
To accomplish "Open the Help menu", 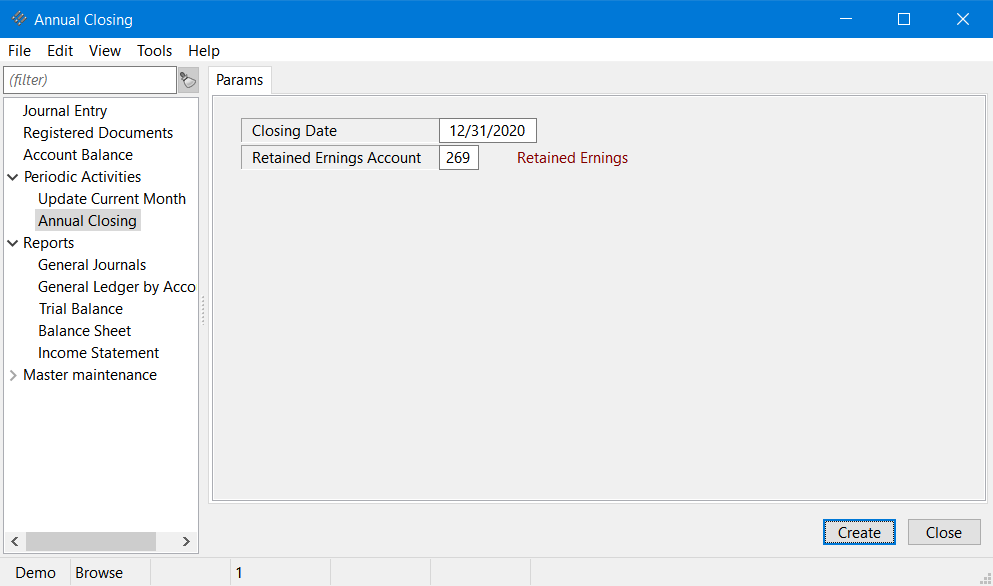I will click(x=203, y=51).
